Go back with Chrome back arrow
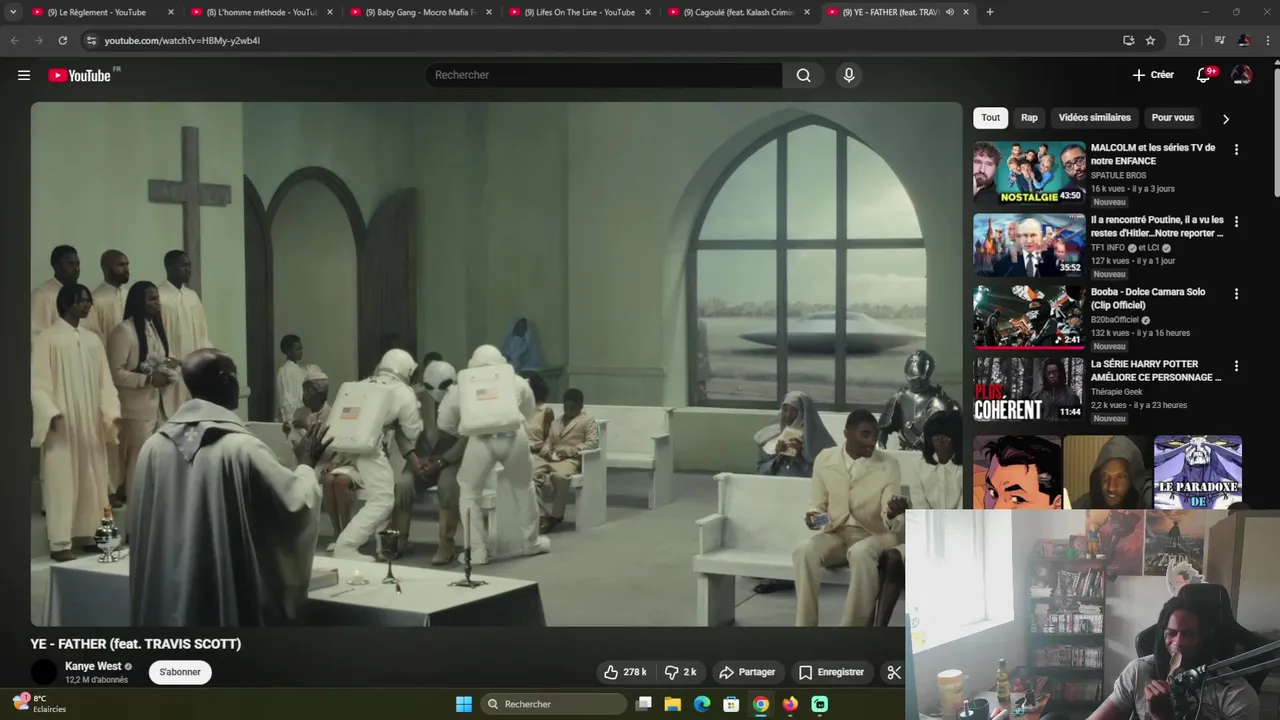Image resolution: width=1280 pixels, height=720 pixels. pyautogui.click(x=14, y=40)
